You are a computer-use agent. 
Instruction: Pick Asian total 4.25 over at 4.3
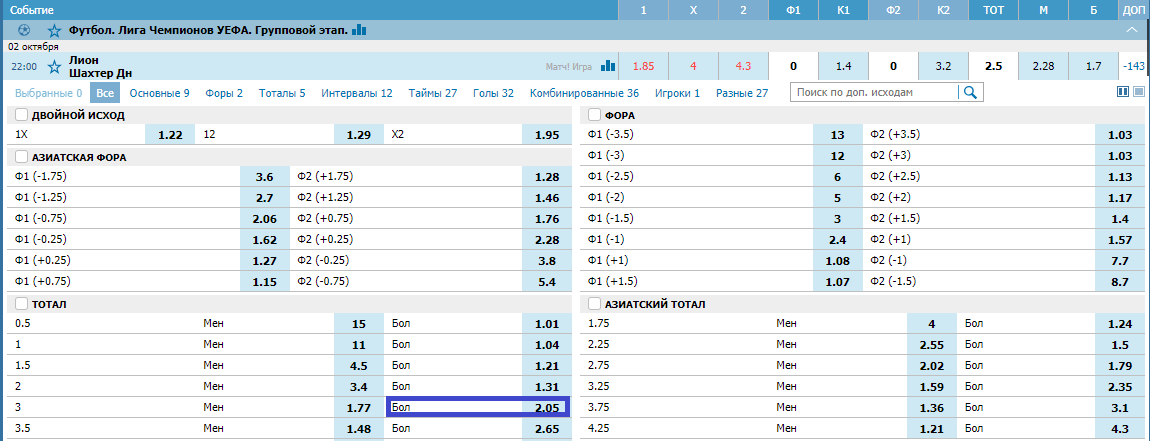click(1119, 428)
